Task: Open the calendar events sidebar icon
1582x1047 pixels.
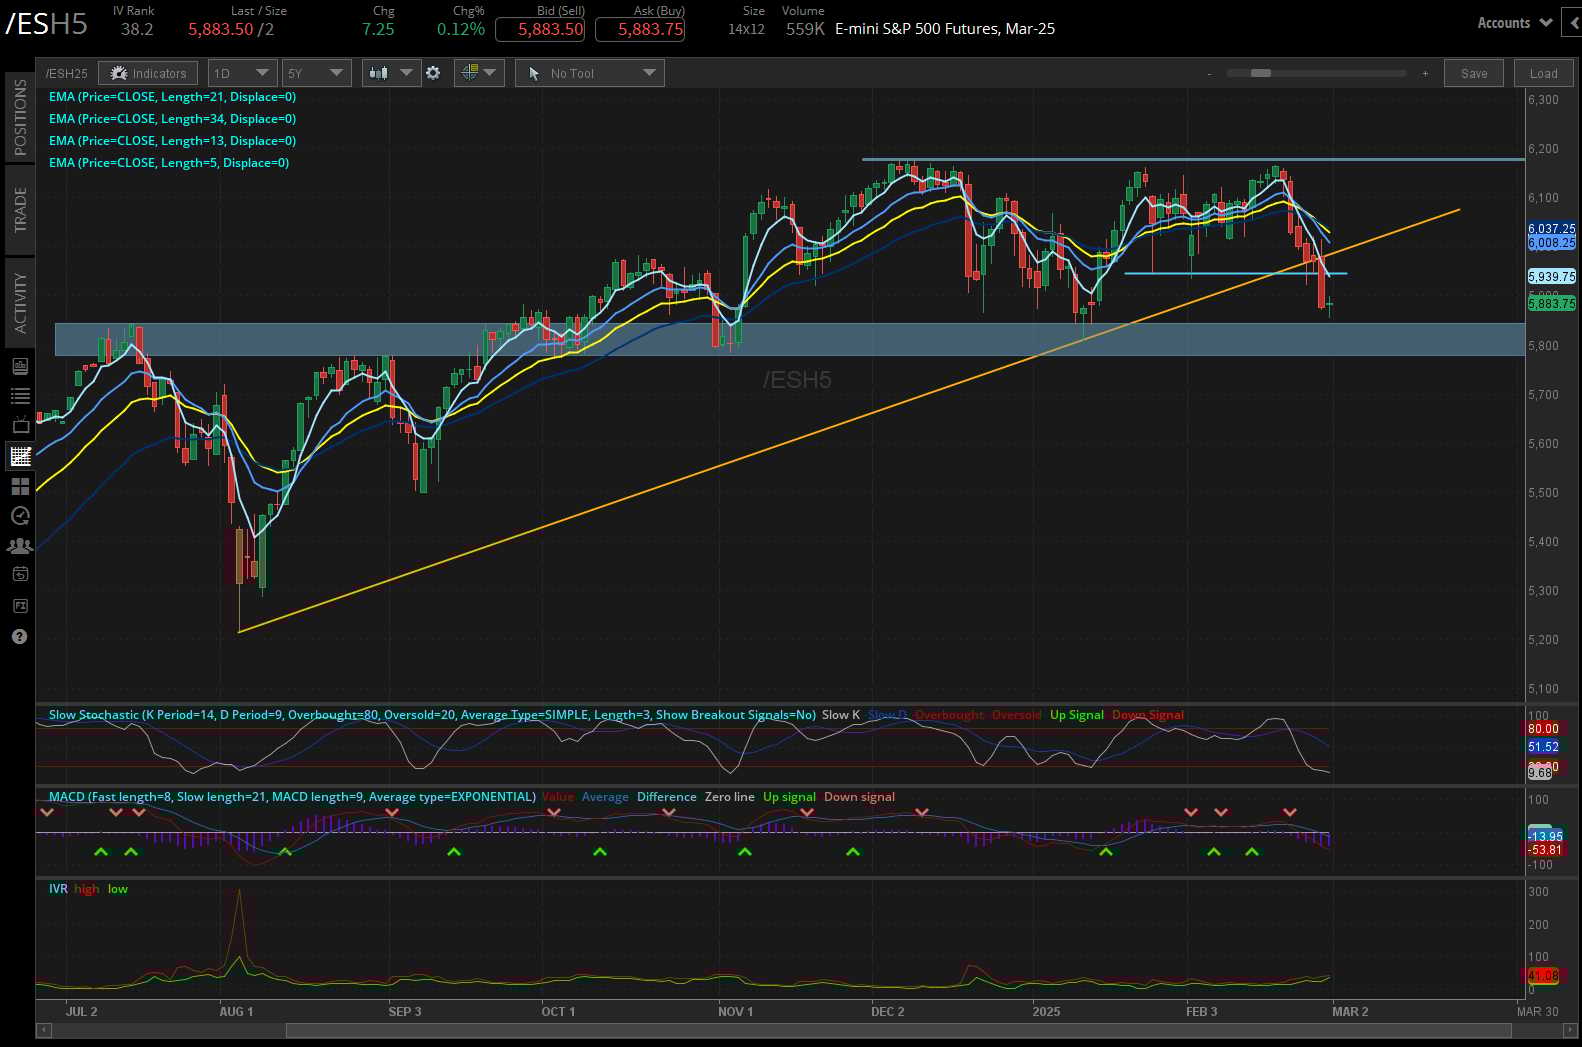Action: (20, 575)
